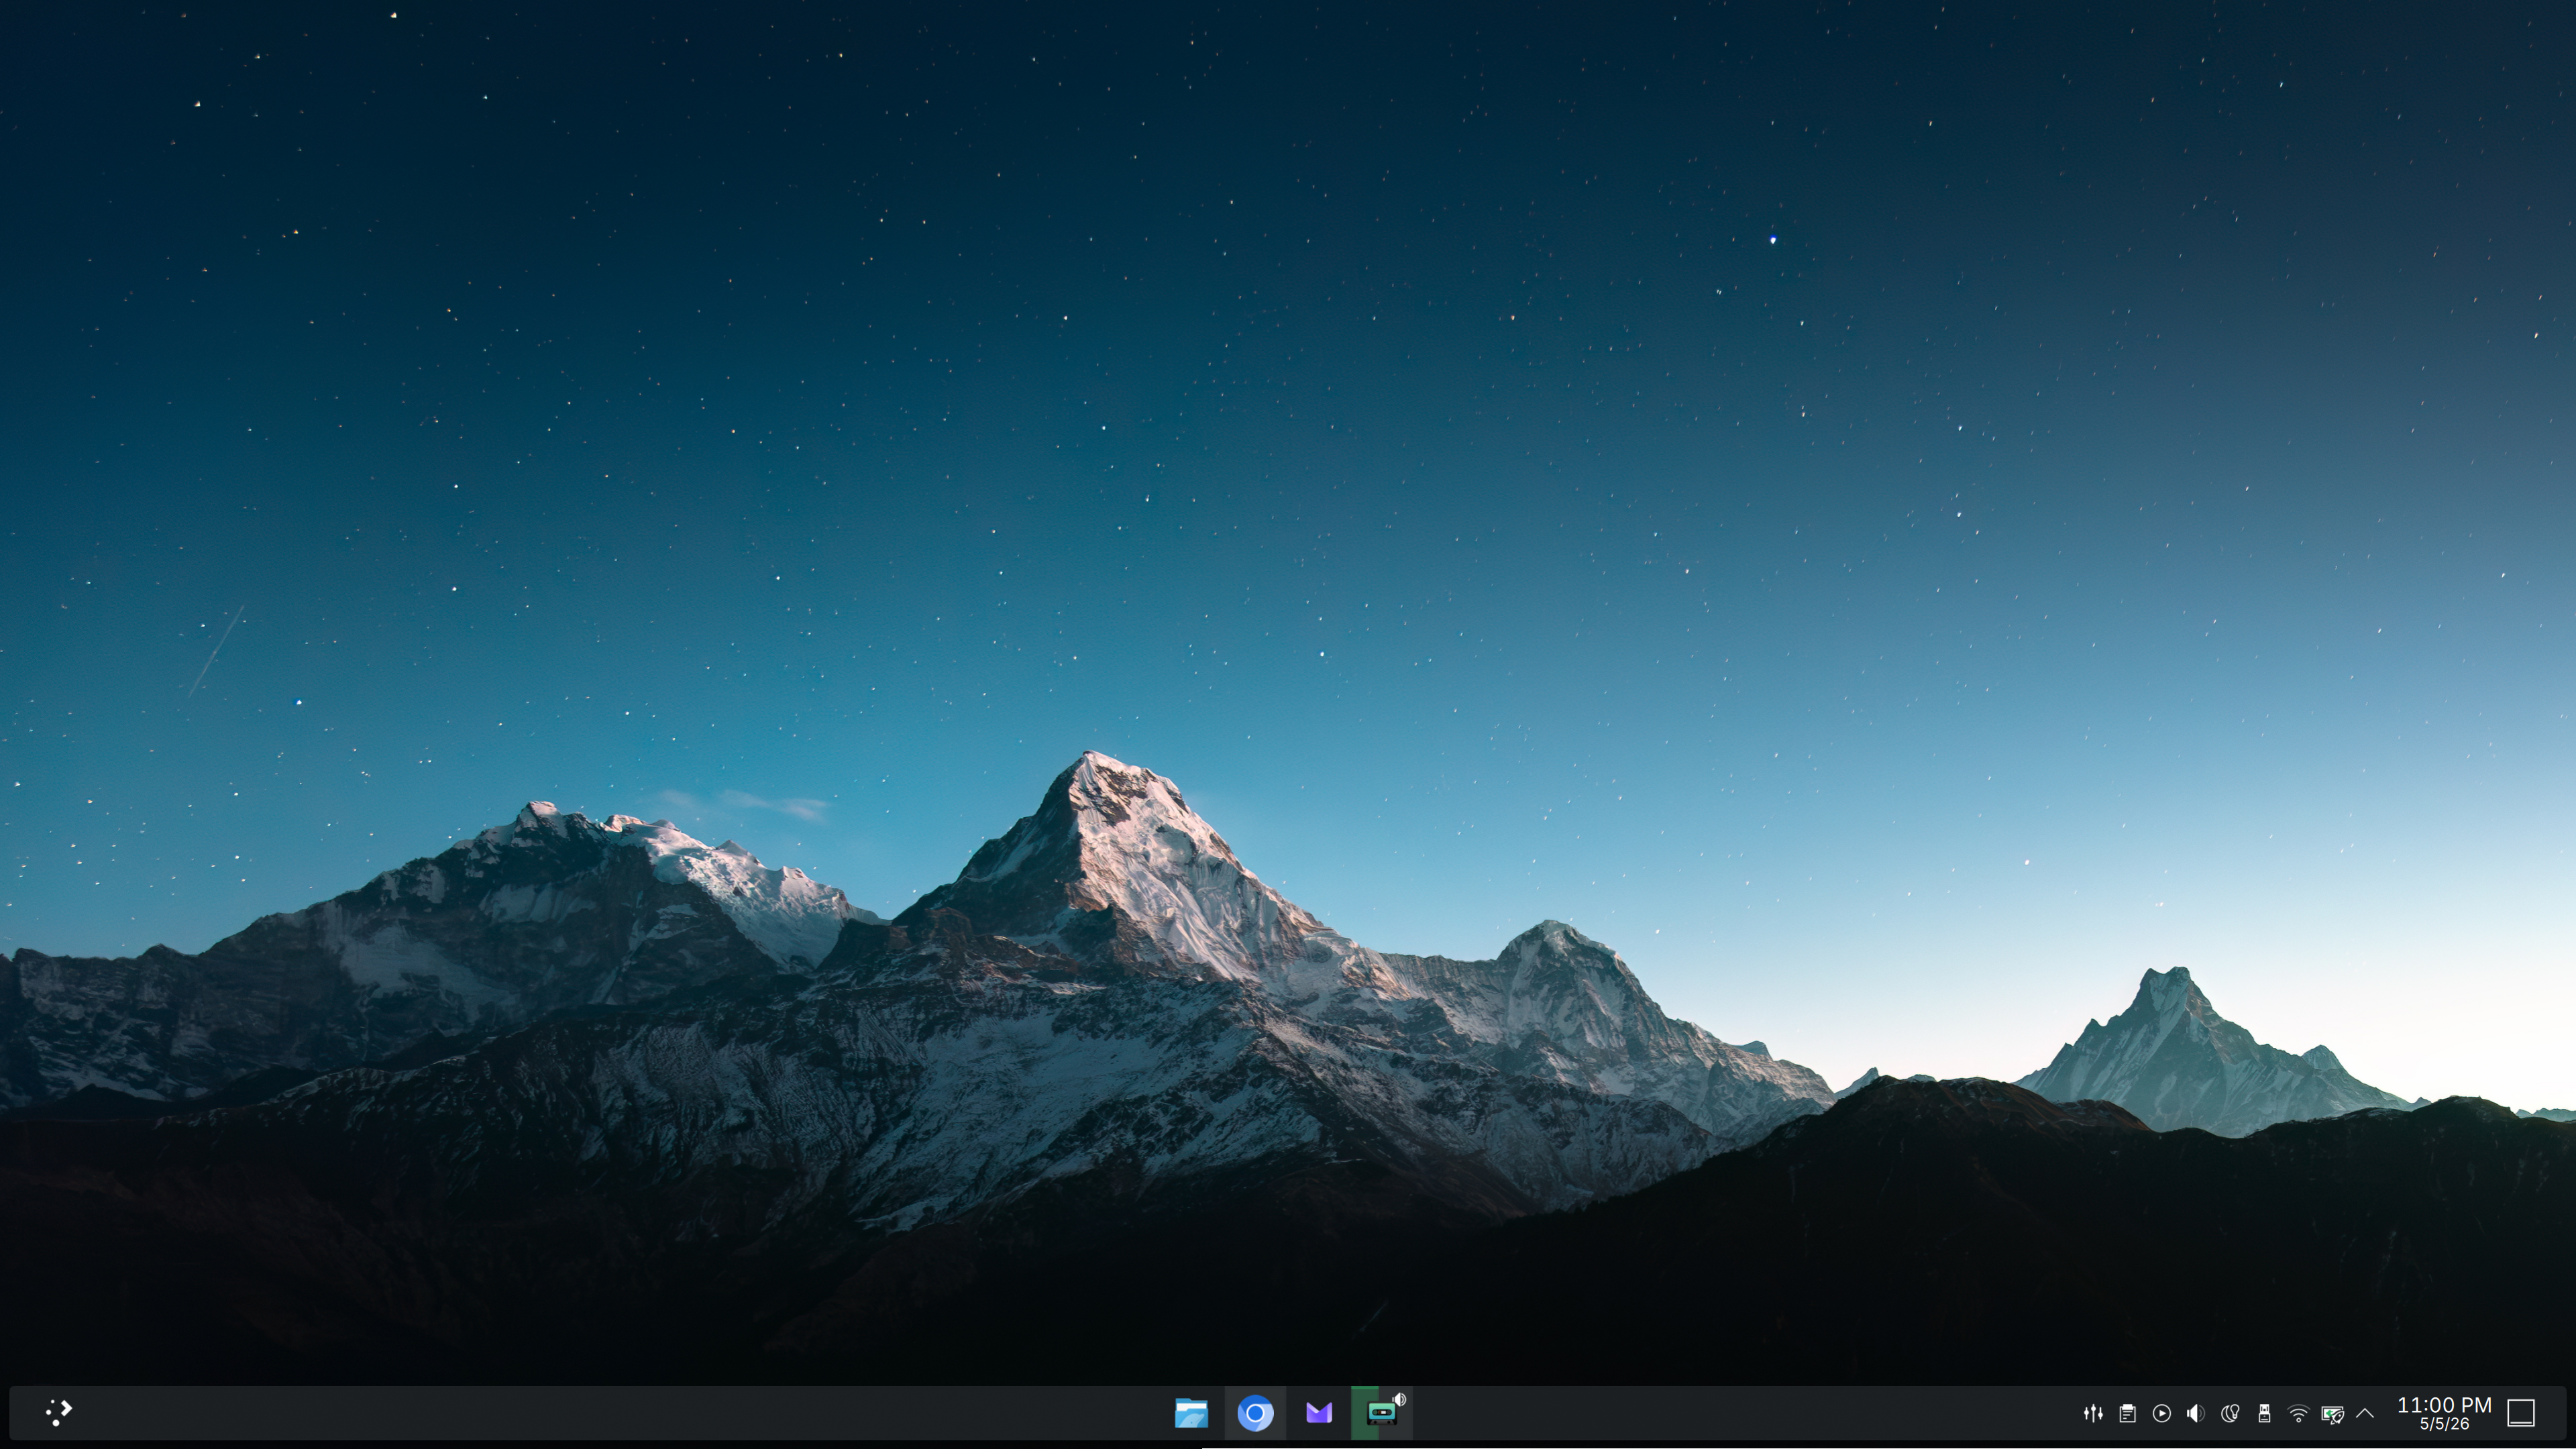The image size is (2576, 1449).
Task: Open the calendar from the 11:00 PM clock
Action: tap(2444, 1413)
